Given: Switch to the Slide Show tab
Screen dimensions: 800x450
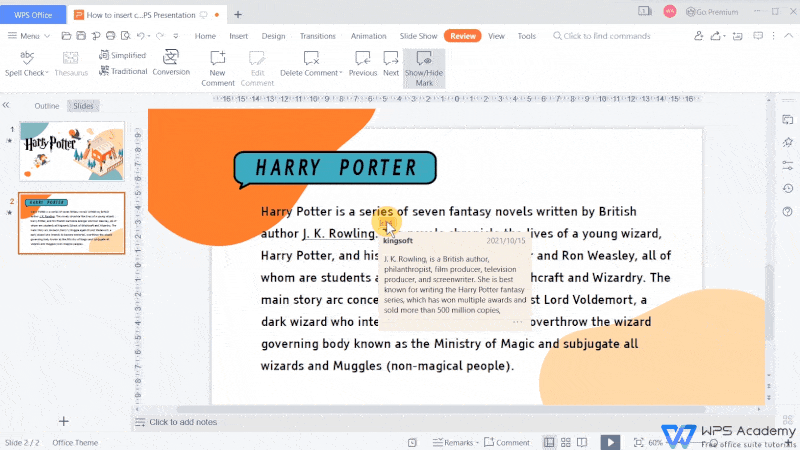Looking at the screenshot, I should [418, 36].
